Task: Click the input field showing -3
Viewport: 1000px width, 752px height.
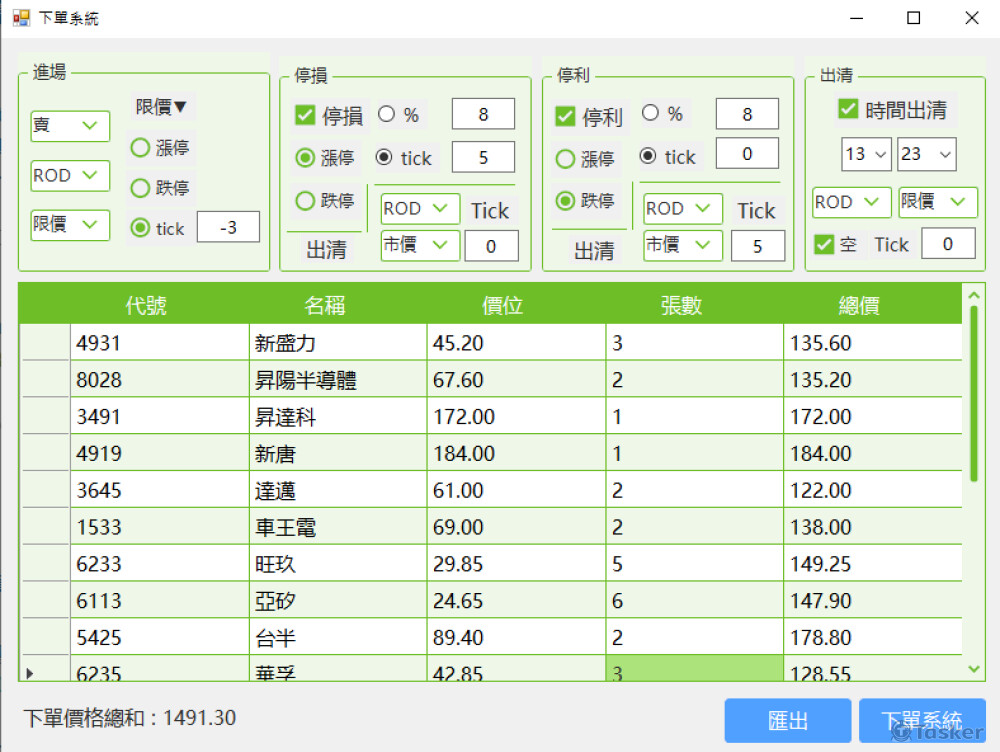Action: tap(229, 227)
